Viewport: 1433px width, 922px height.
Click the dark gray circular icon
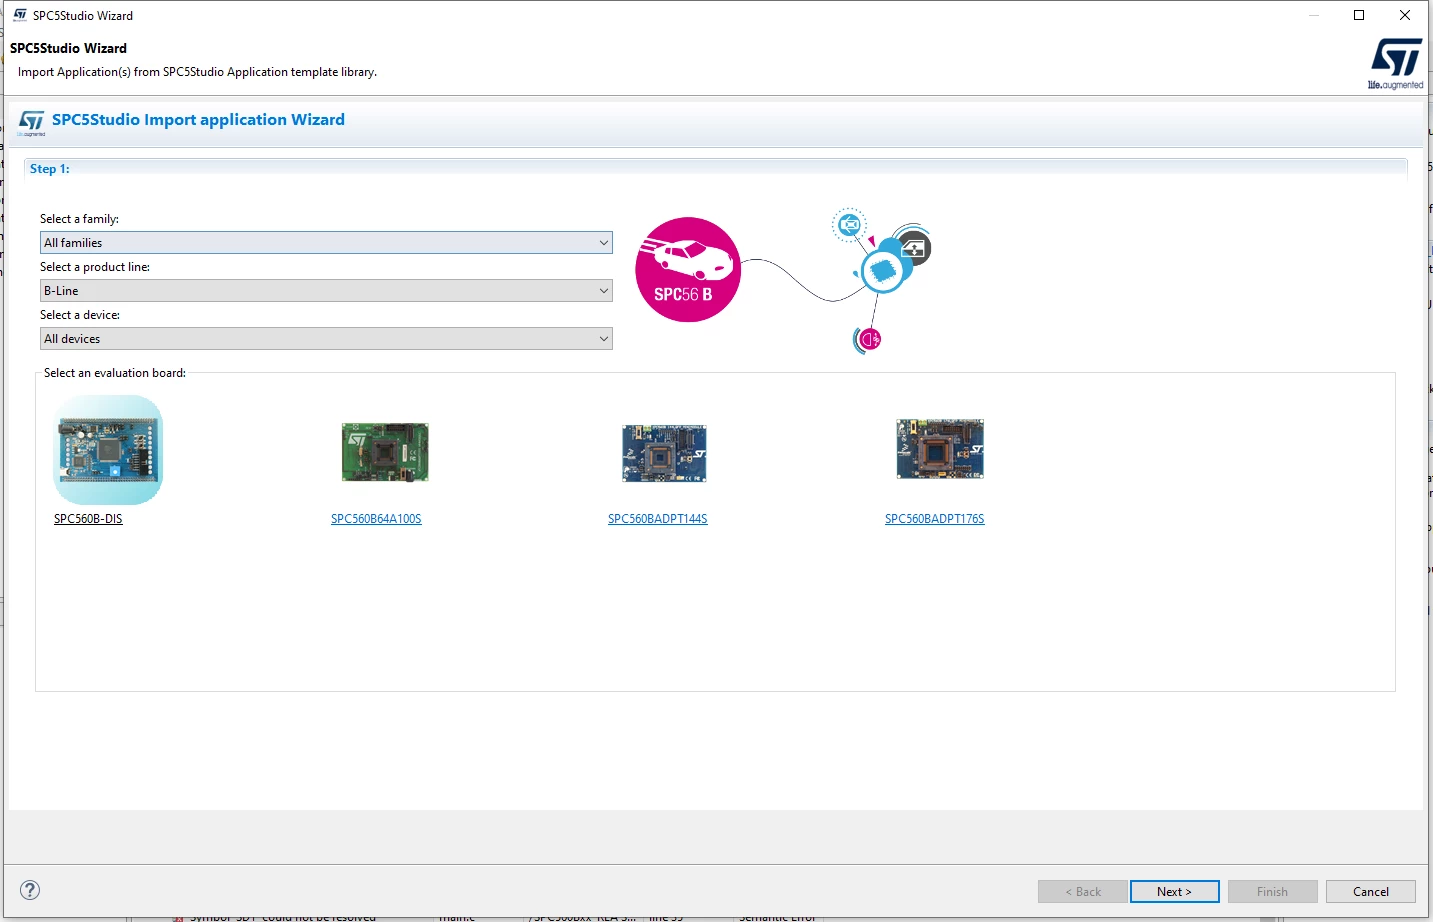[x=914, y=248]
